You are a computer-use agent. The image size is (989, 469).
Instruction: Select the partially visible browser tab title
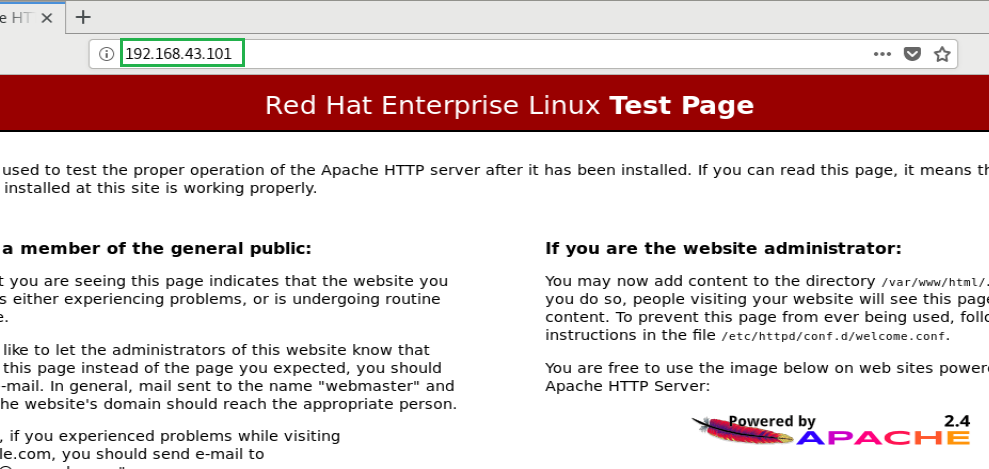click(x=16, y=18)
